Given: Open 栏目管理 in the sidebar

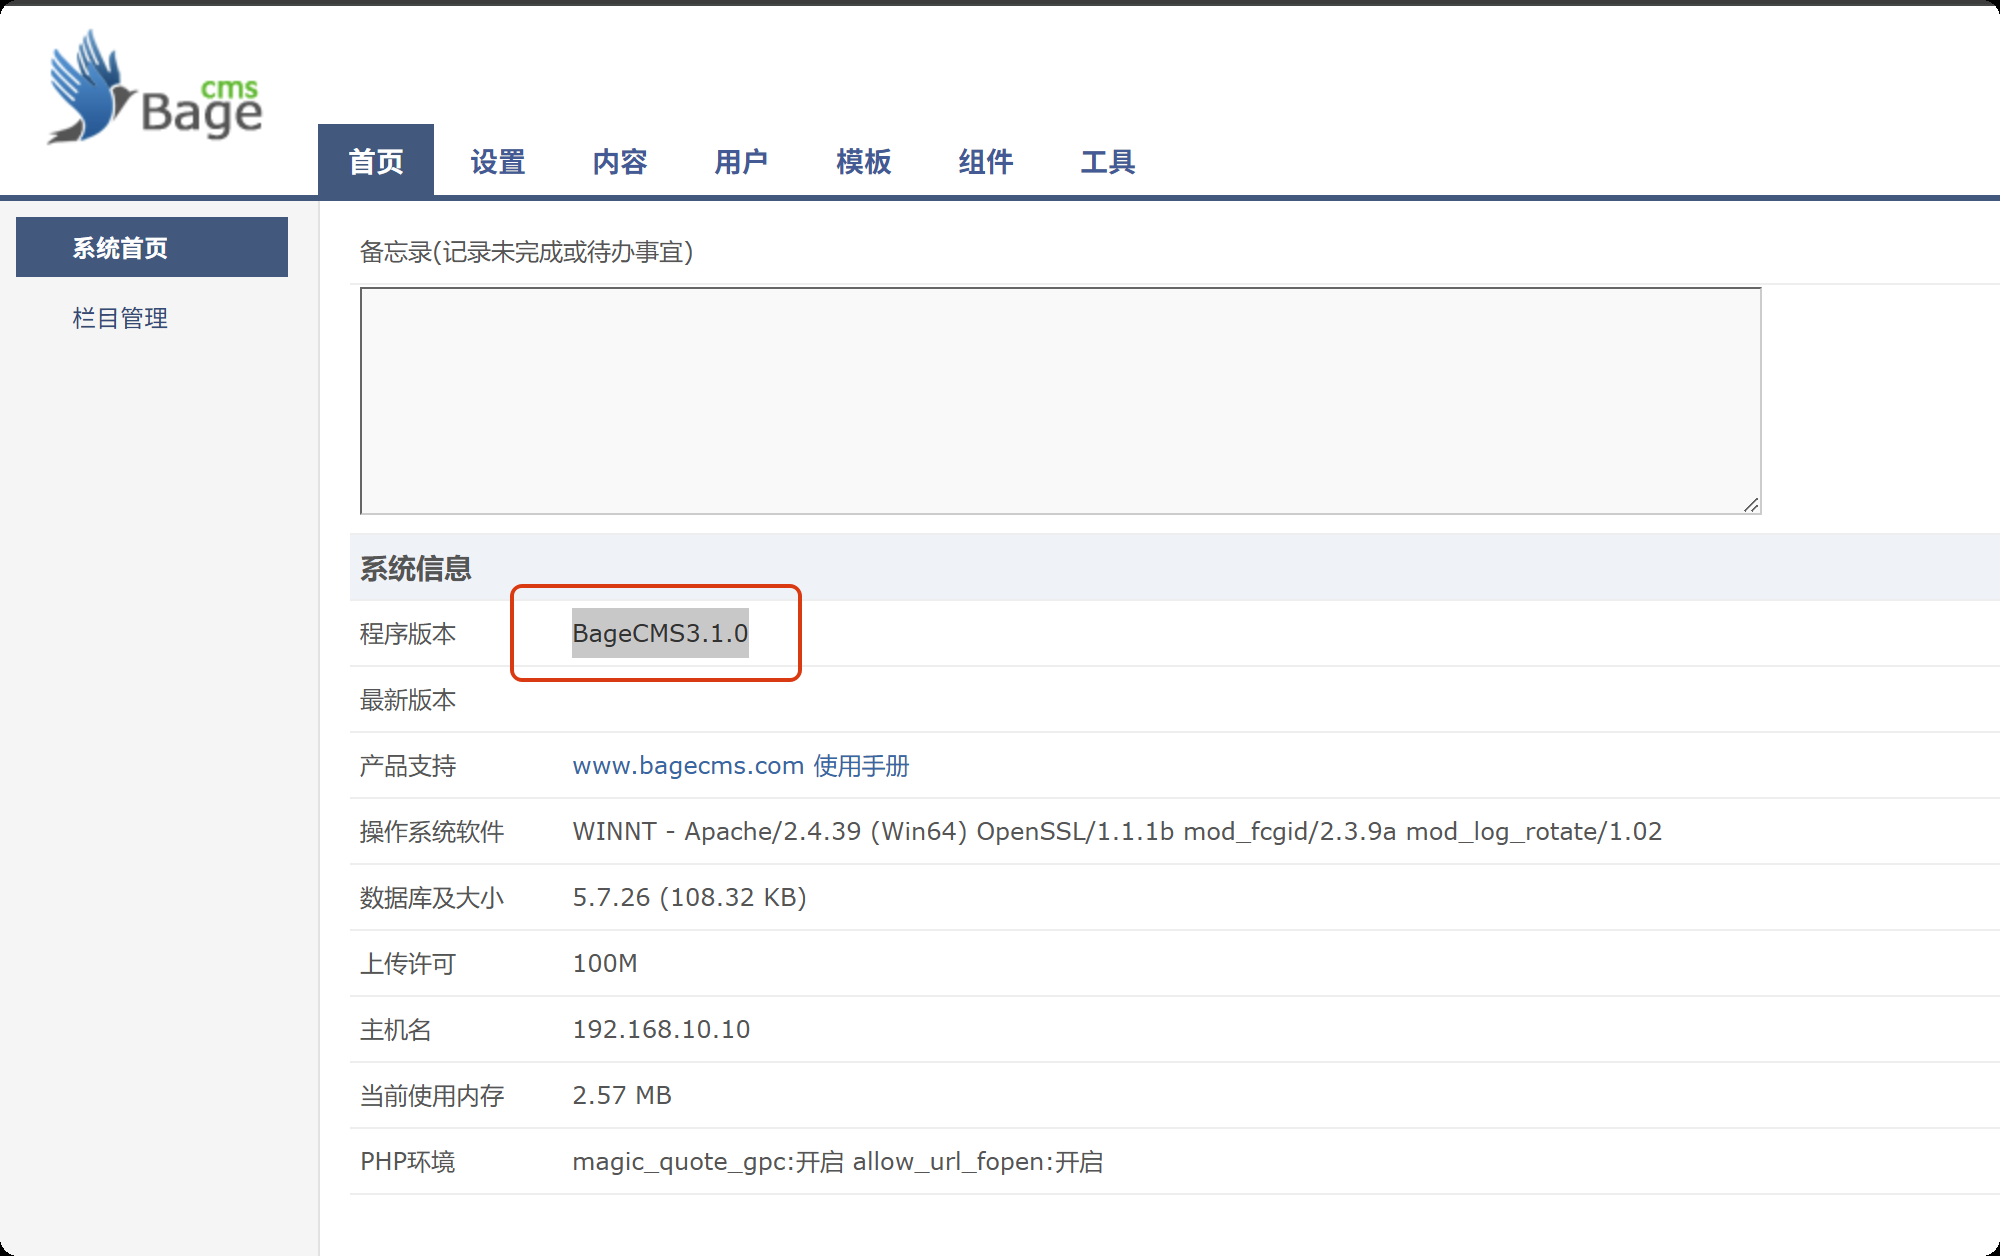Looking at the screenshot, I should (x=120, y=318).
